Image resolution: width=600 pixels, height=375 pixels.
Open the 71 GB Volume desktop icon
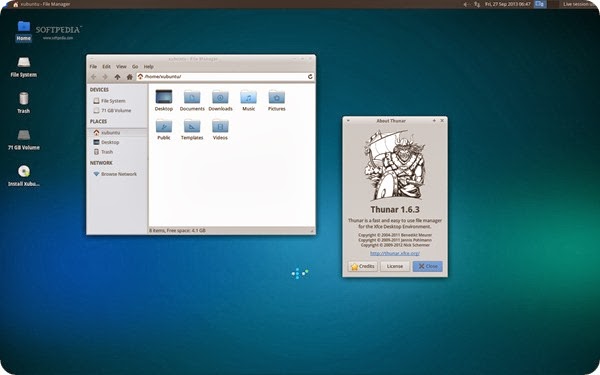click(23, 139)
